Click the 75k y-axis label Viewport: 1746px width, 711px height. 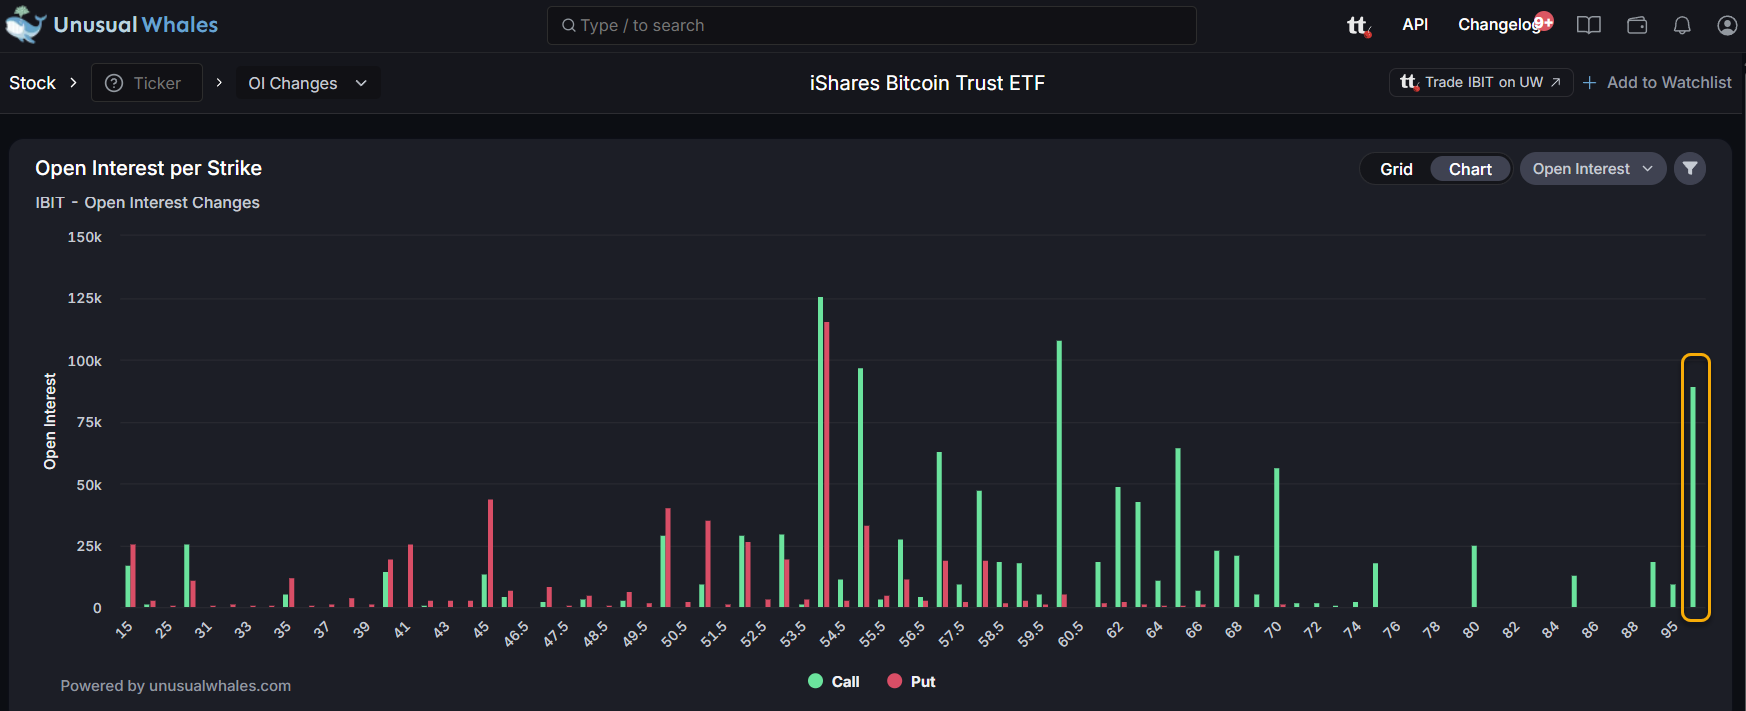(89, 422)
